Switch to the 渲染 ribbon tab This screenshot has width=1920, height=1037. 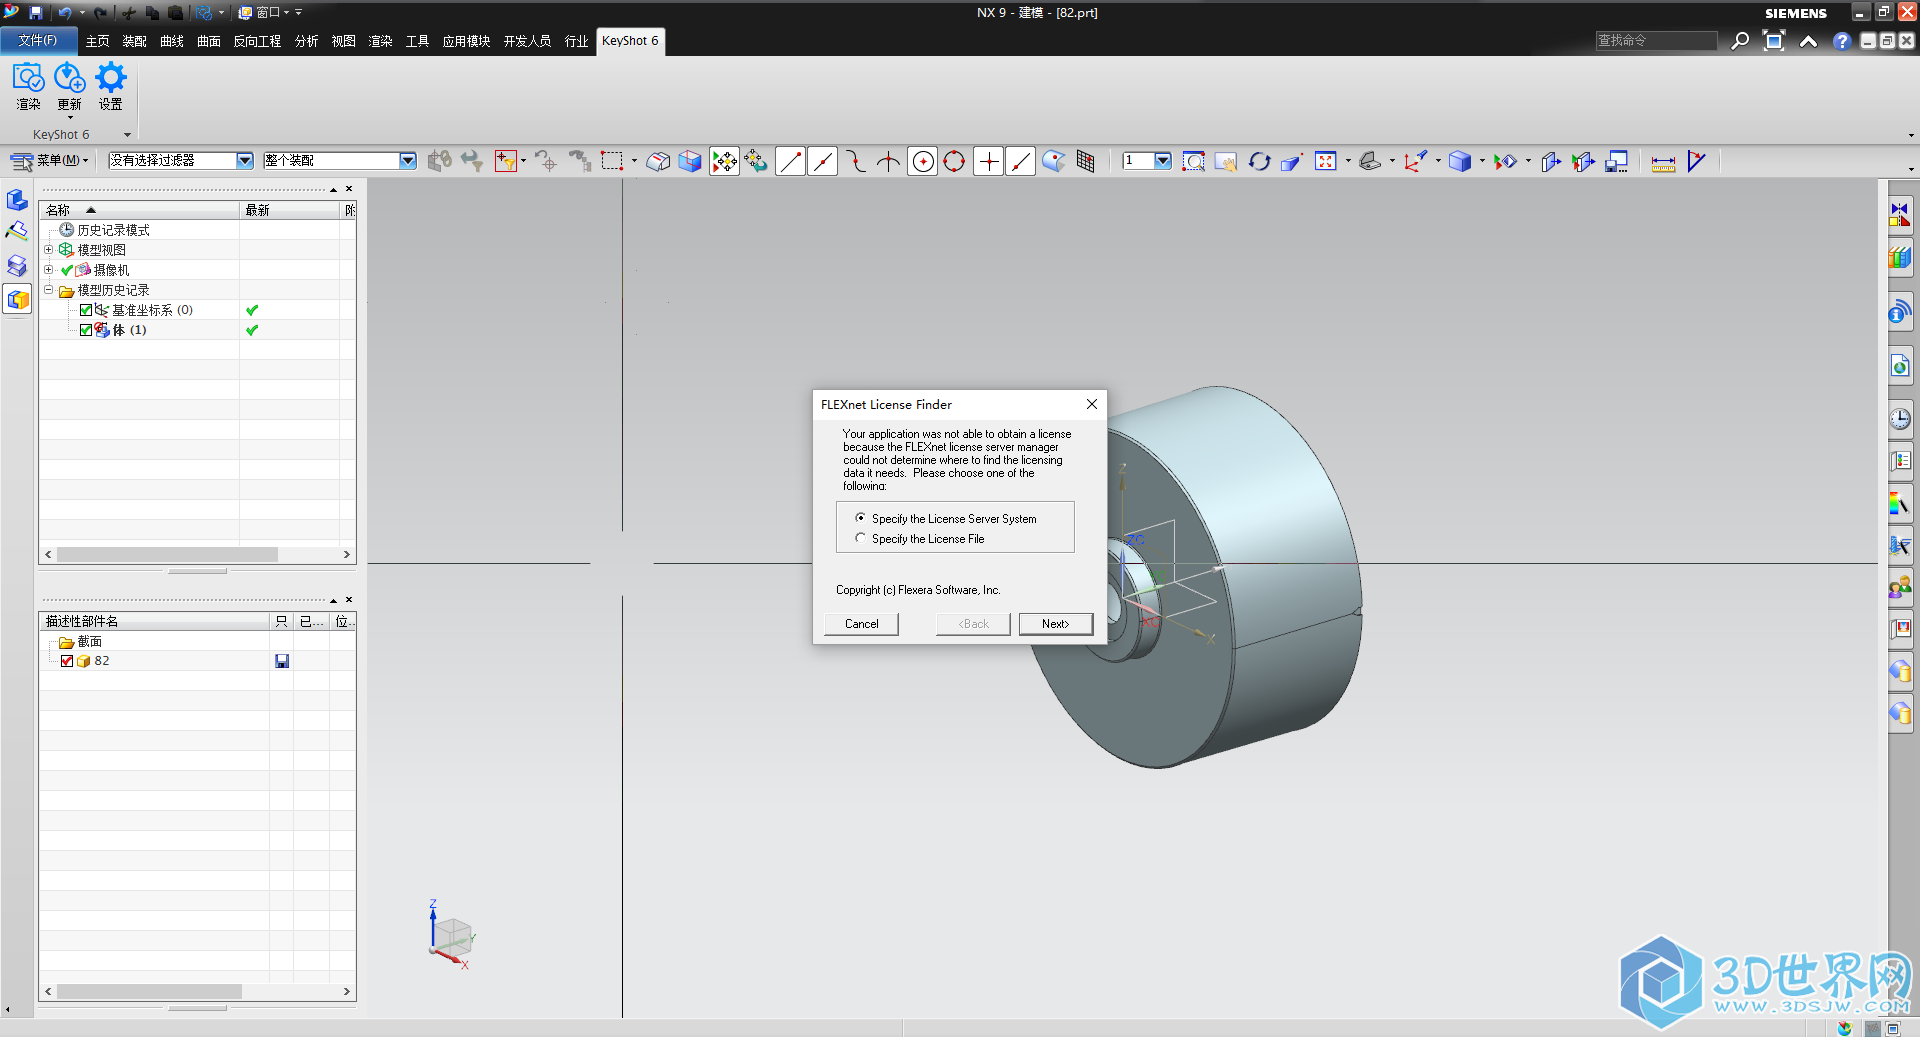(380, 41)
